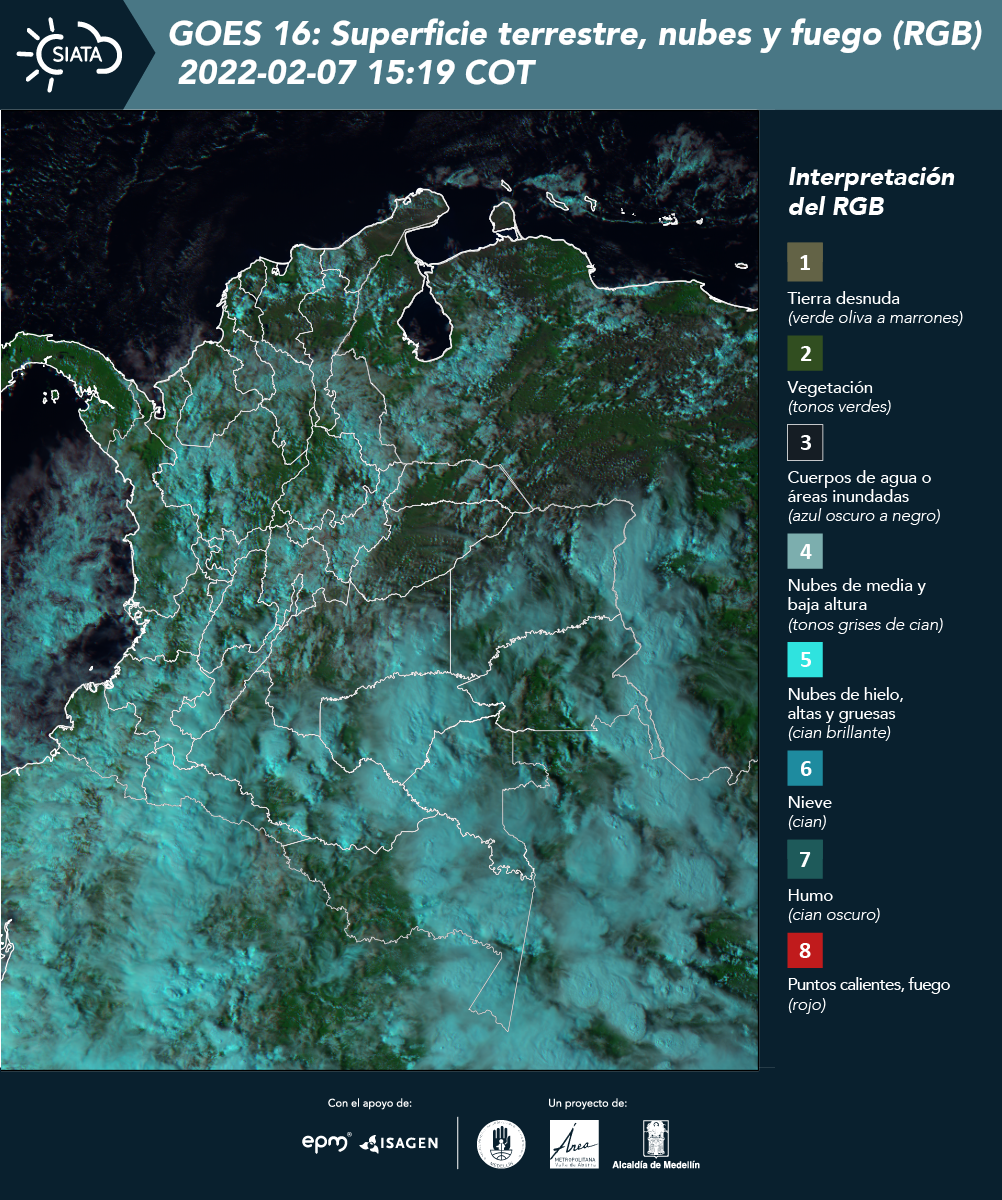
Task: Click the "(cian brillante)" description
Action: coord(839,733)
